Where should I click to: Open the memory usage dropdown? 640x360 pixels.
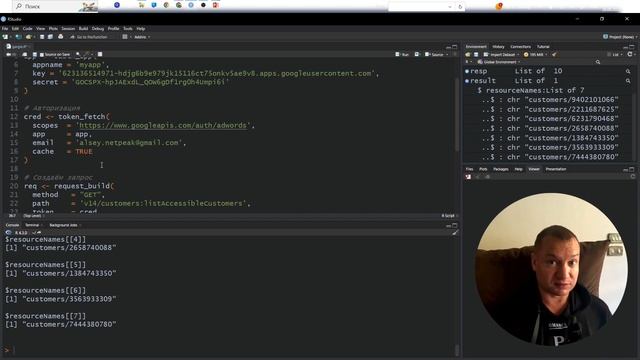[x=536, y=54]
